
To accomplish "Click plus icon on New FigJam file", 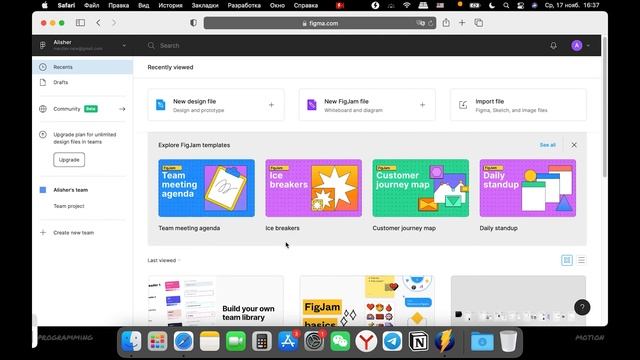I will point(422,105).
